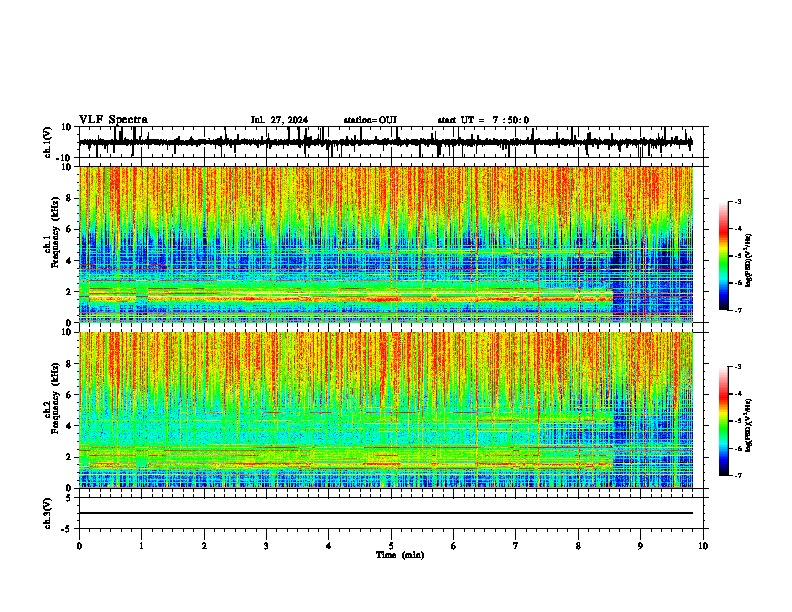Click the ch.2 color scale bar
This screenshot has height=612, width=792.
coord(724,421)
